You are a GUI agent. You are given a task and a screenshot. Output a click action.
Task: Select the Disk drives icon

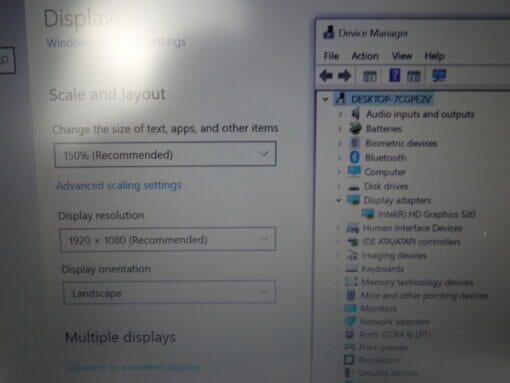(354, 187)
